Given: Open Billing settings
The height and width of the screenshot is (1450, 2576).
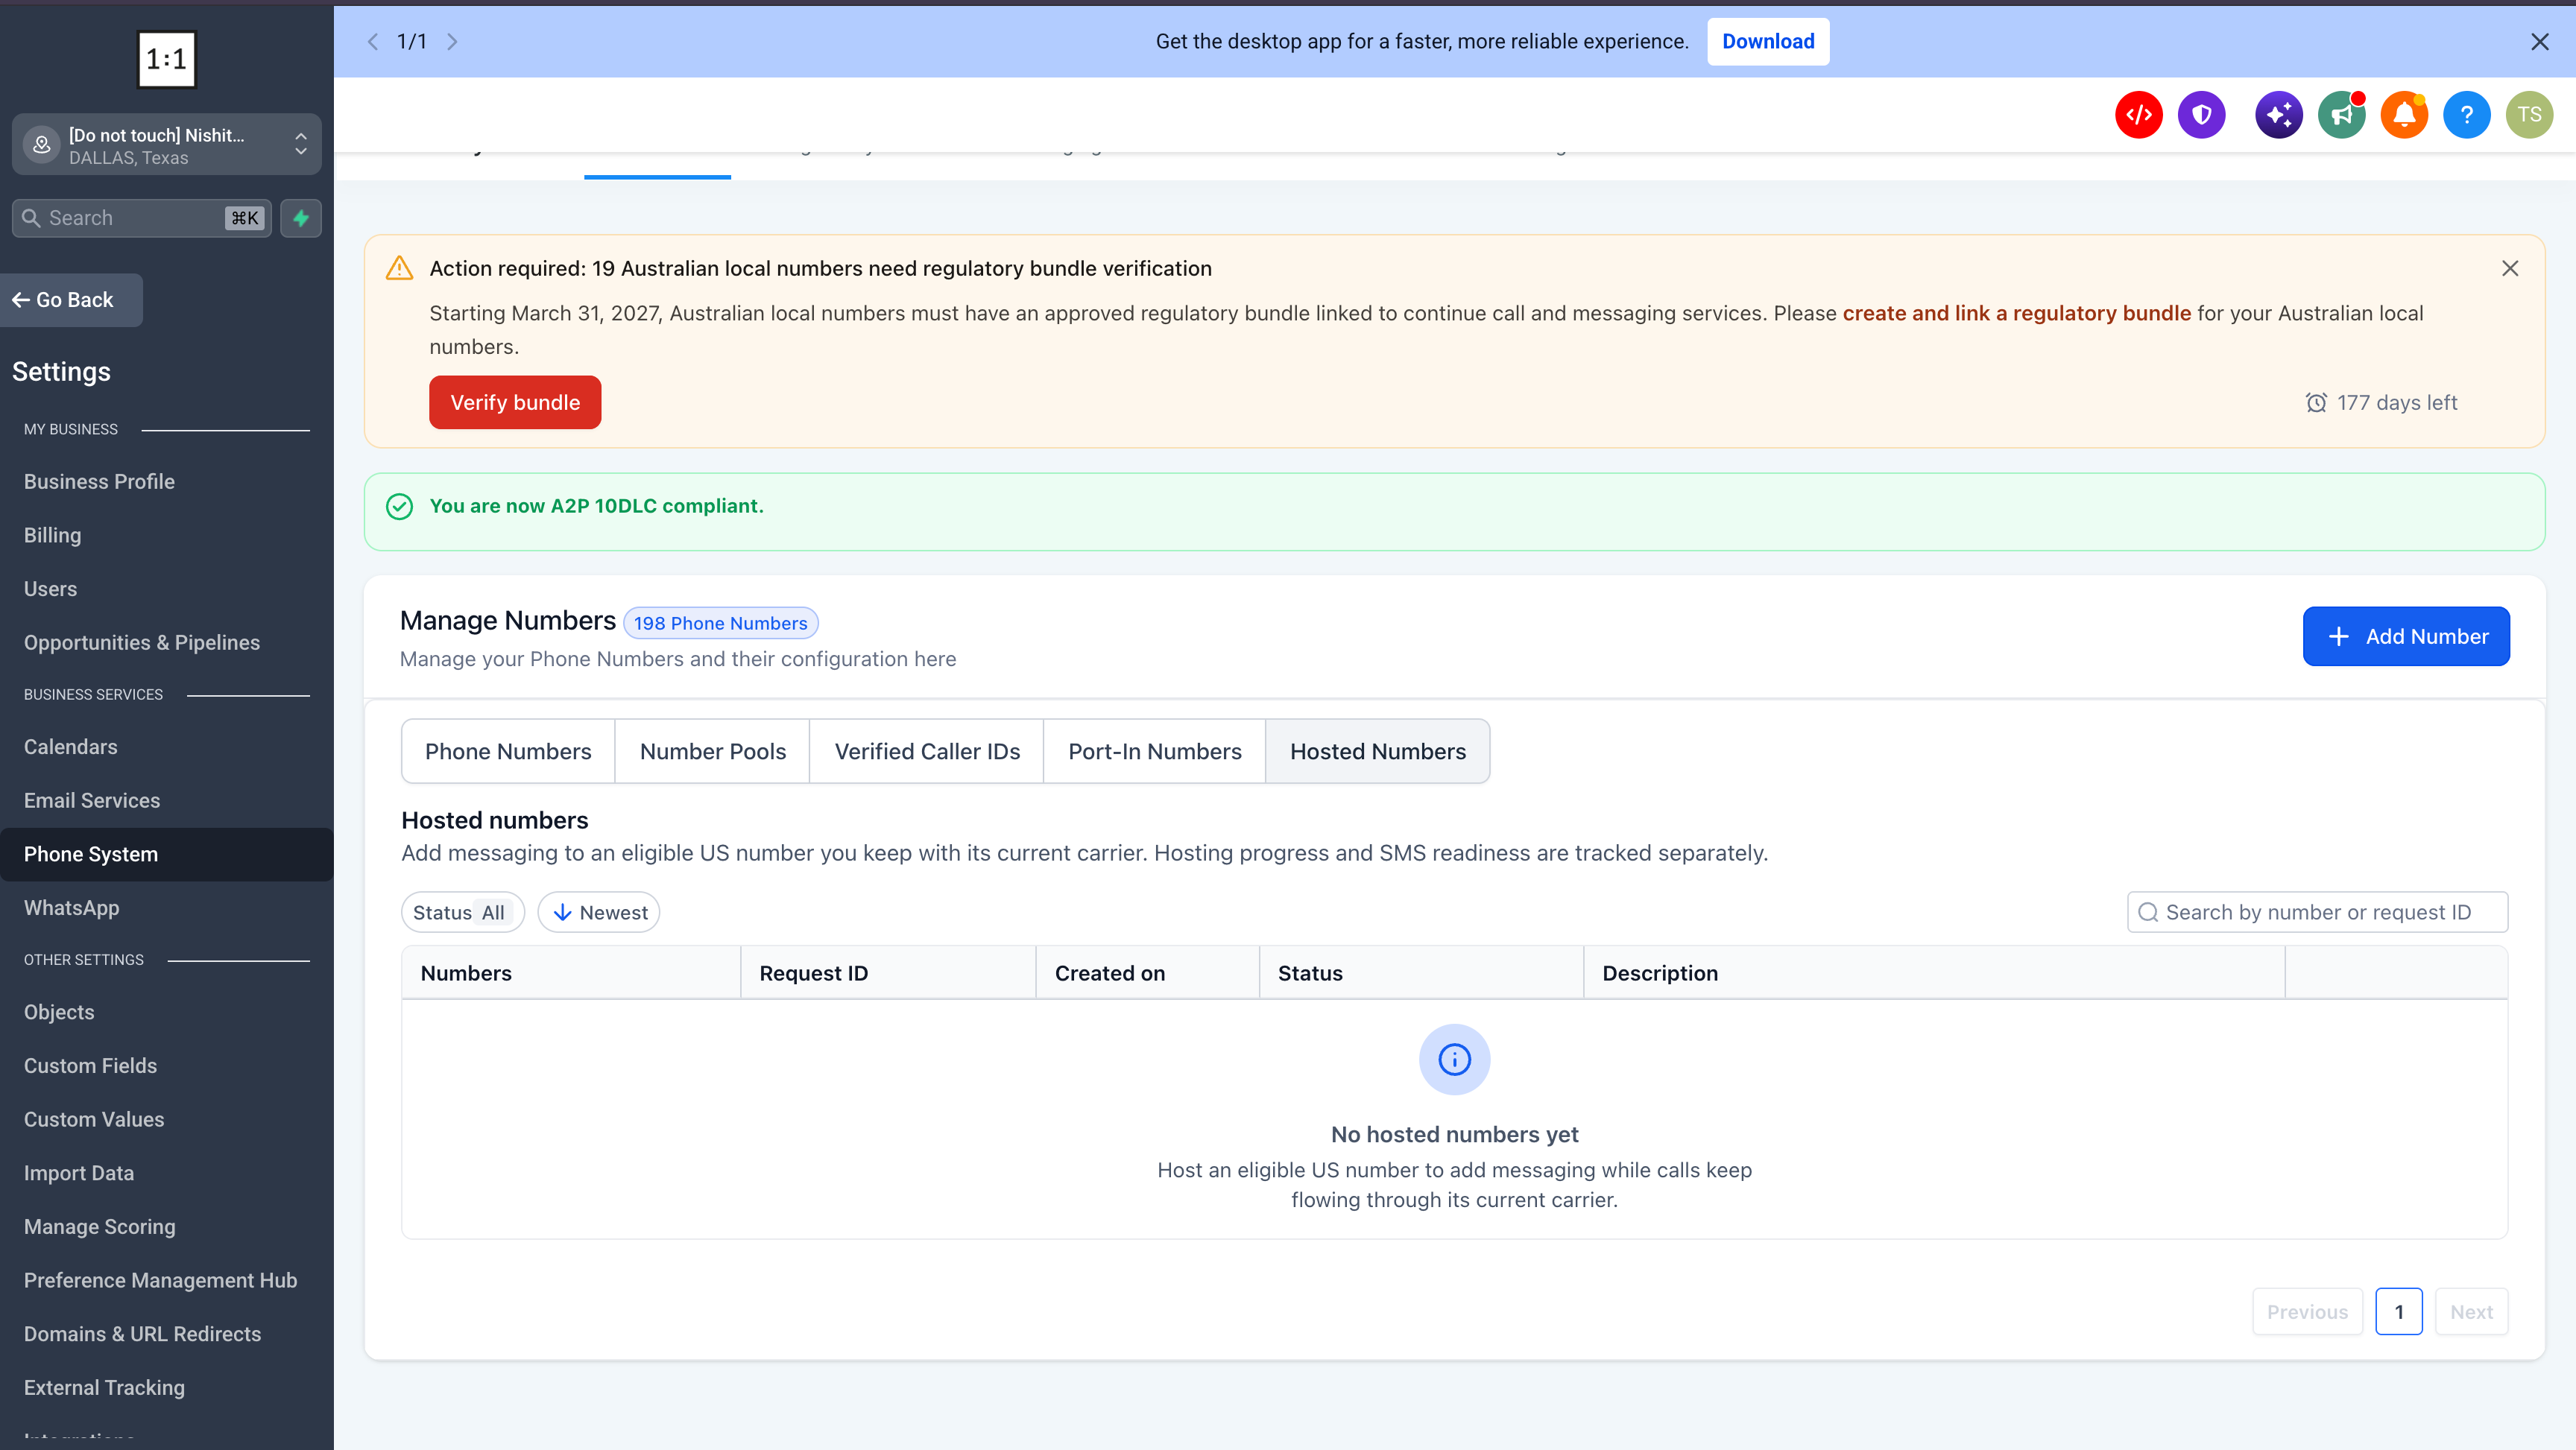Looking at the screenshot, I should point(52,535).
